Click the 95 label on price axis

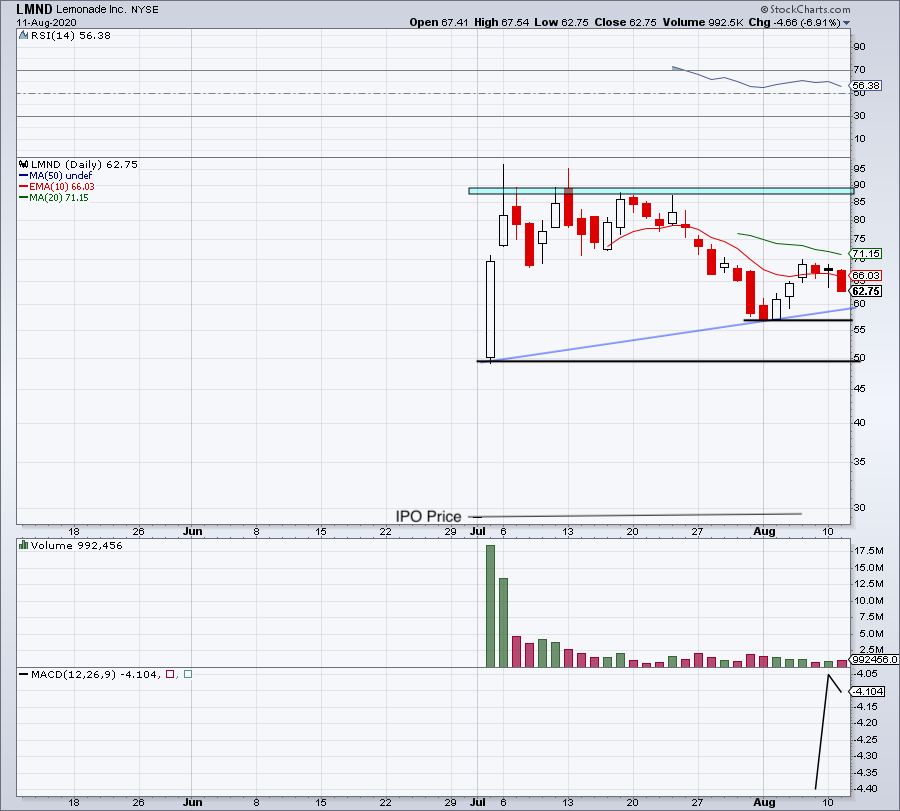pos(859,169)
